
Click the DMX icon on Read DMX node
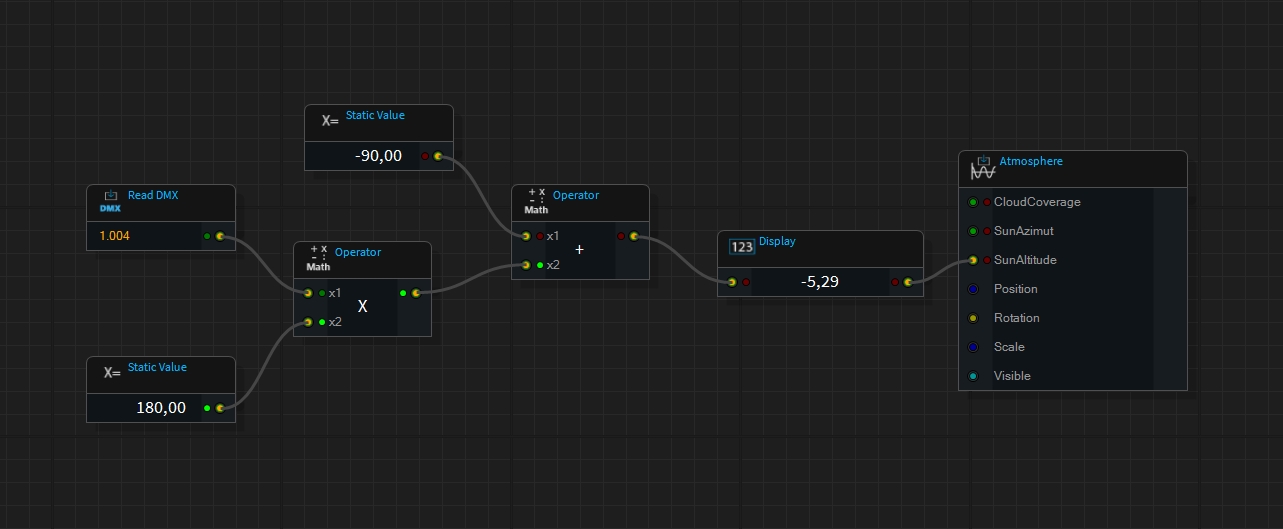(110, 202)
